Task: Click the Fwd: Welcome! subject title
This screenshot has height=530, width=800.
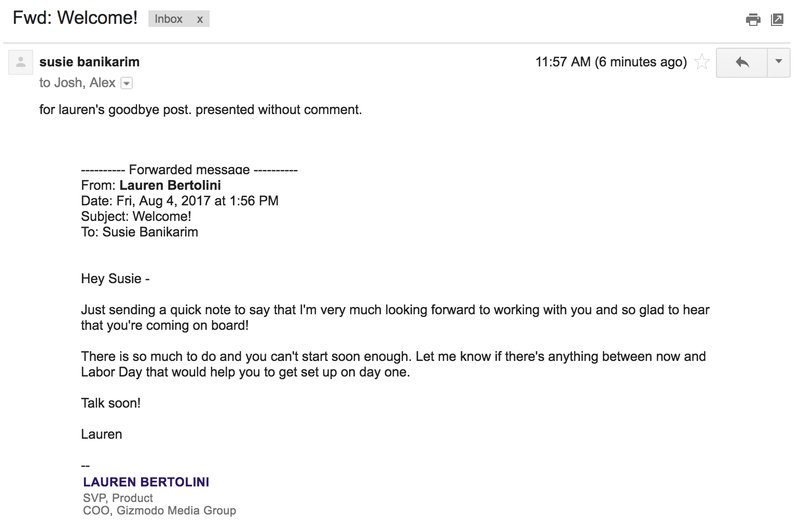Action: pyautogui.click(x=75, y=18)
